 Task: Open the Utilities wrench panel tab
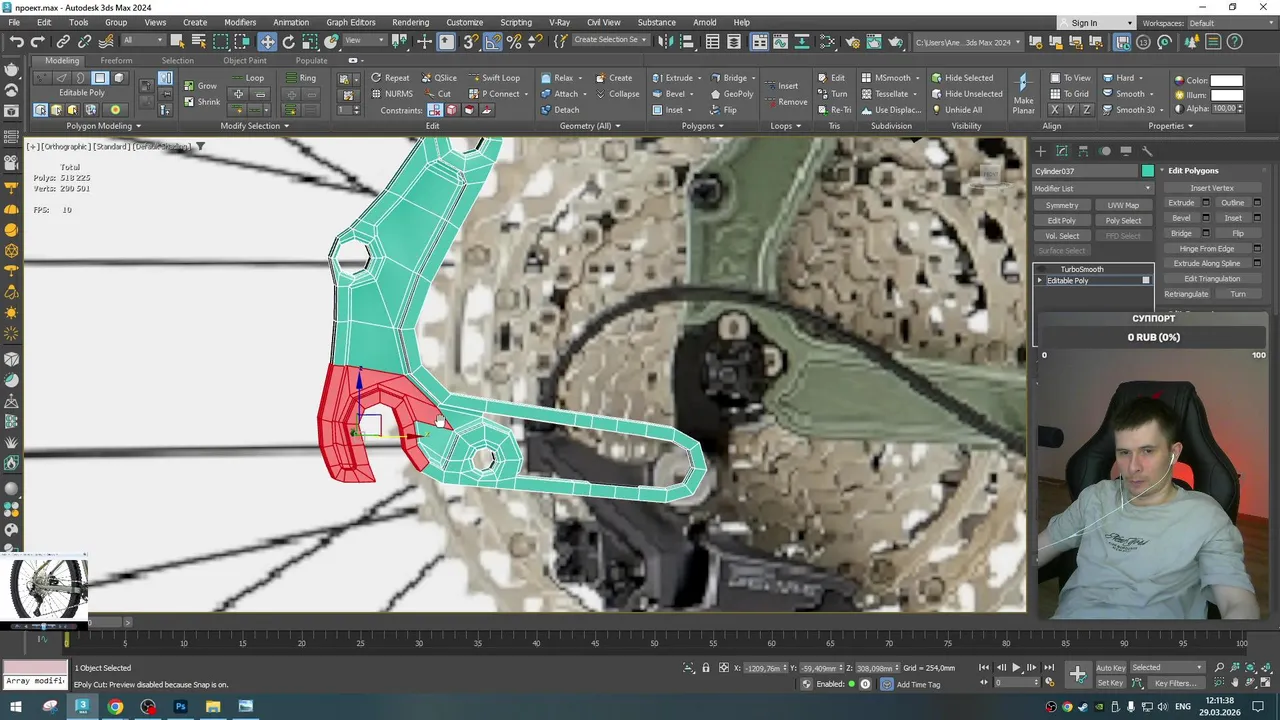point(1147,151)
